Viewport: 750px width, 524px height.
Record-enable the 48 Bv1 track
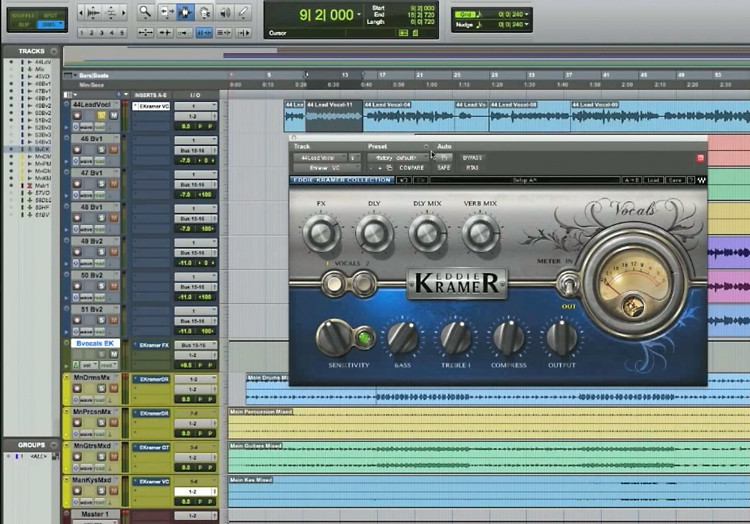click(77, 218)
